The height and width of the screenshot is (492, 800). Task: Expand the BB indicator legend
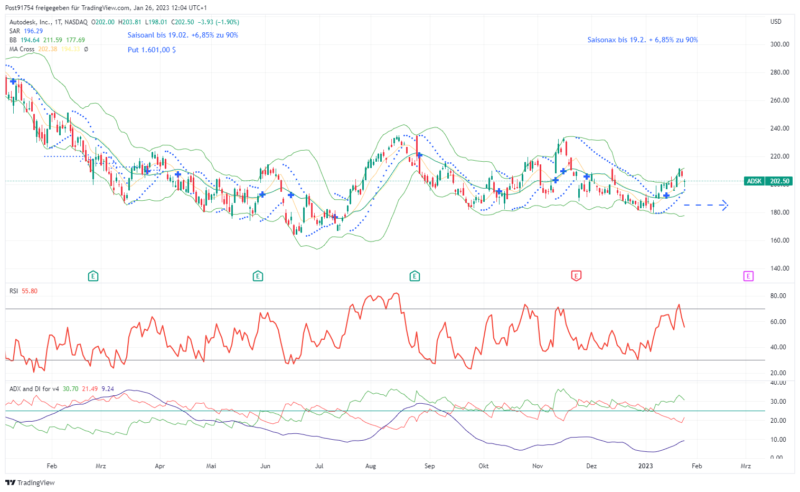(x=14, y=38)
